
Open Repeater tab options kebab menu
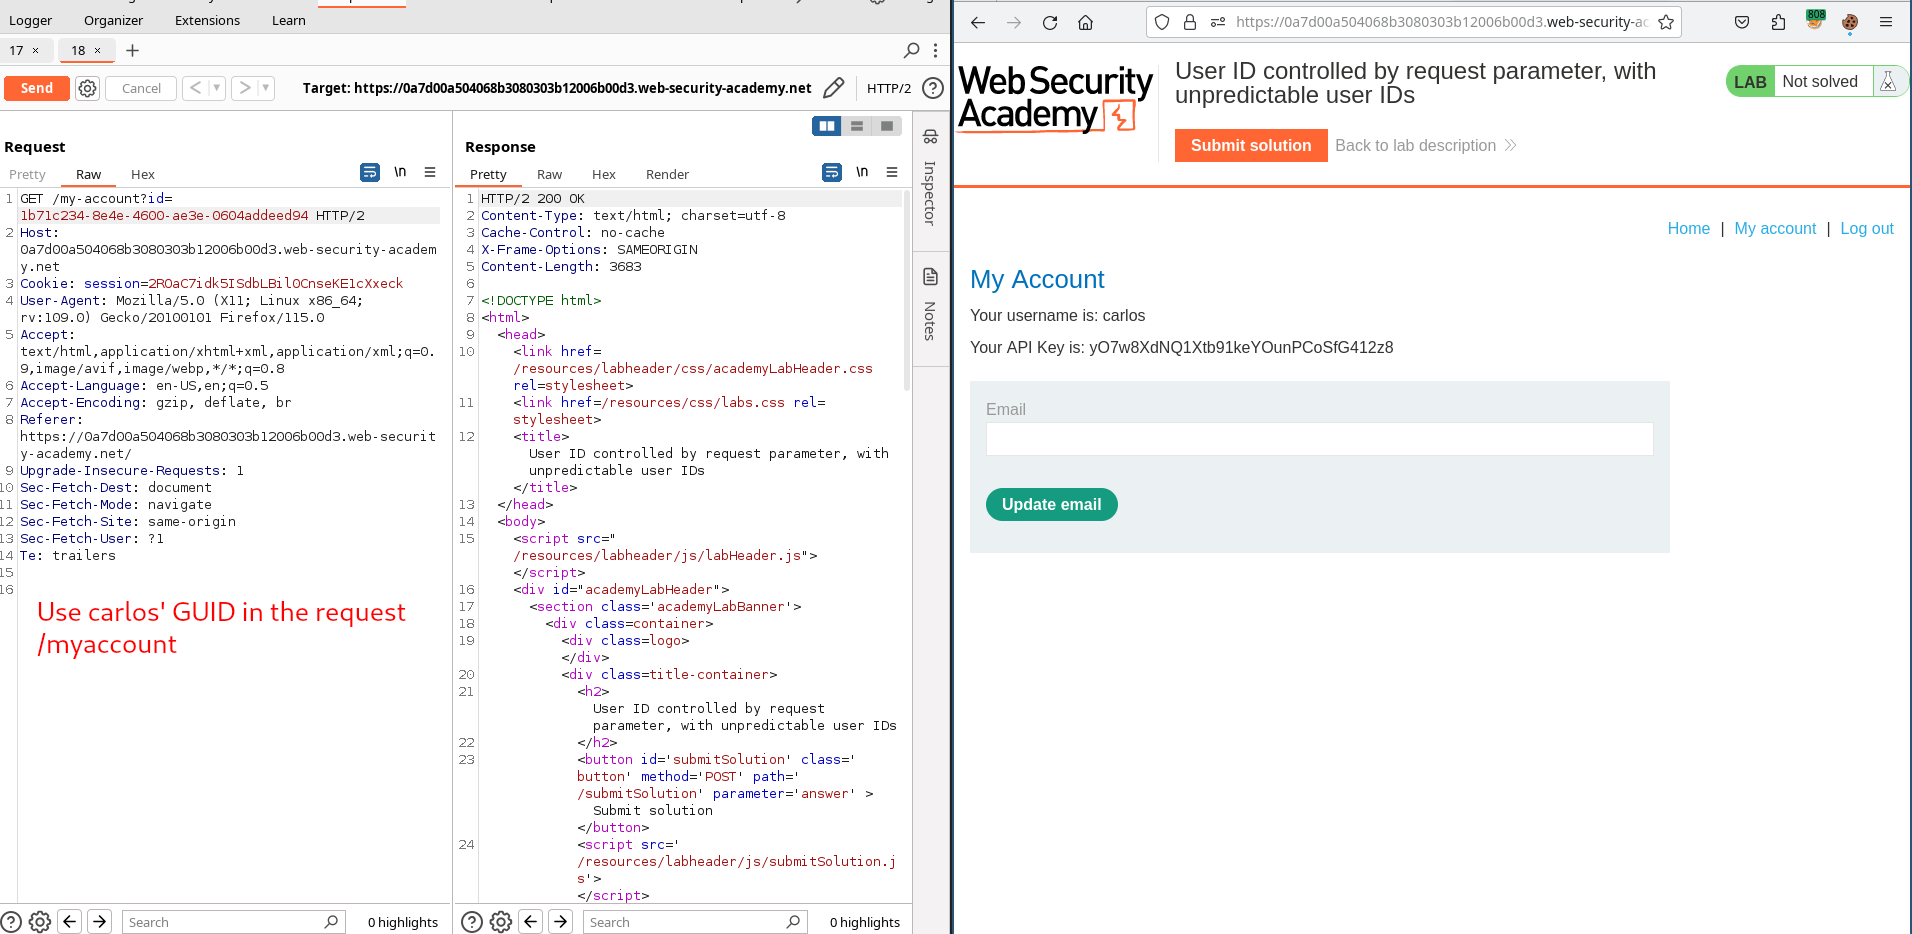[935, 50]
